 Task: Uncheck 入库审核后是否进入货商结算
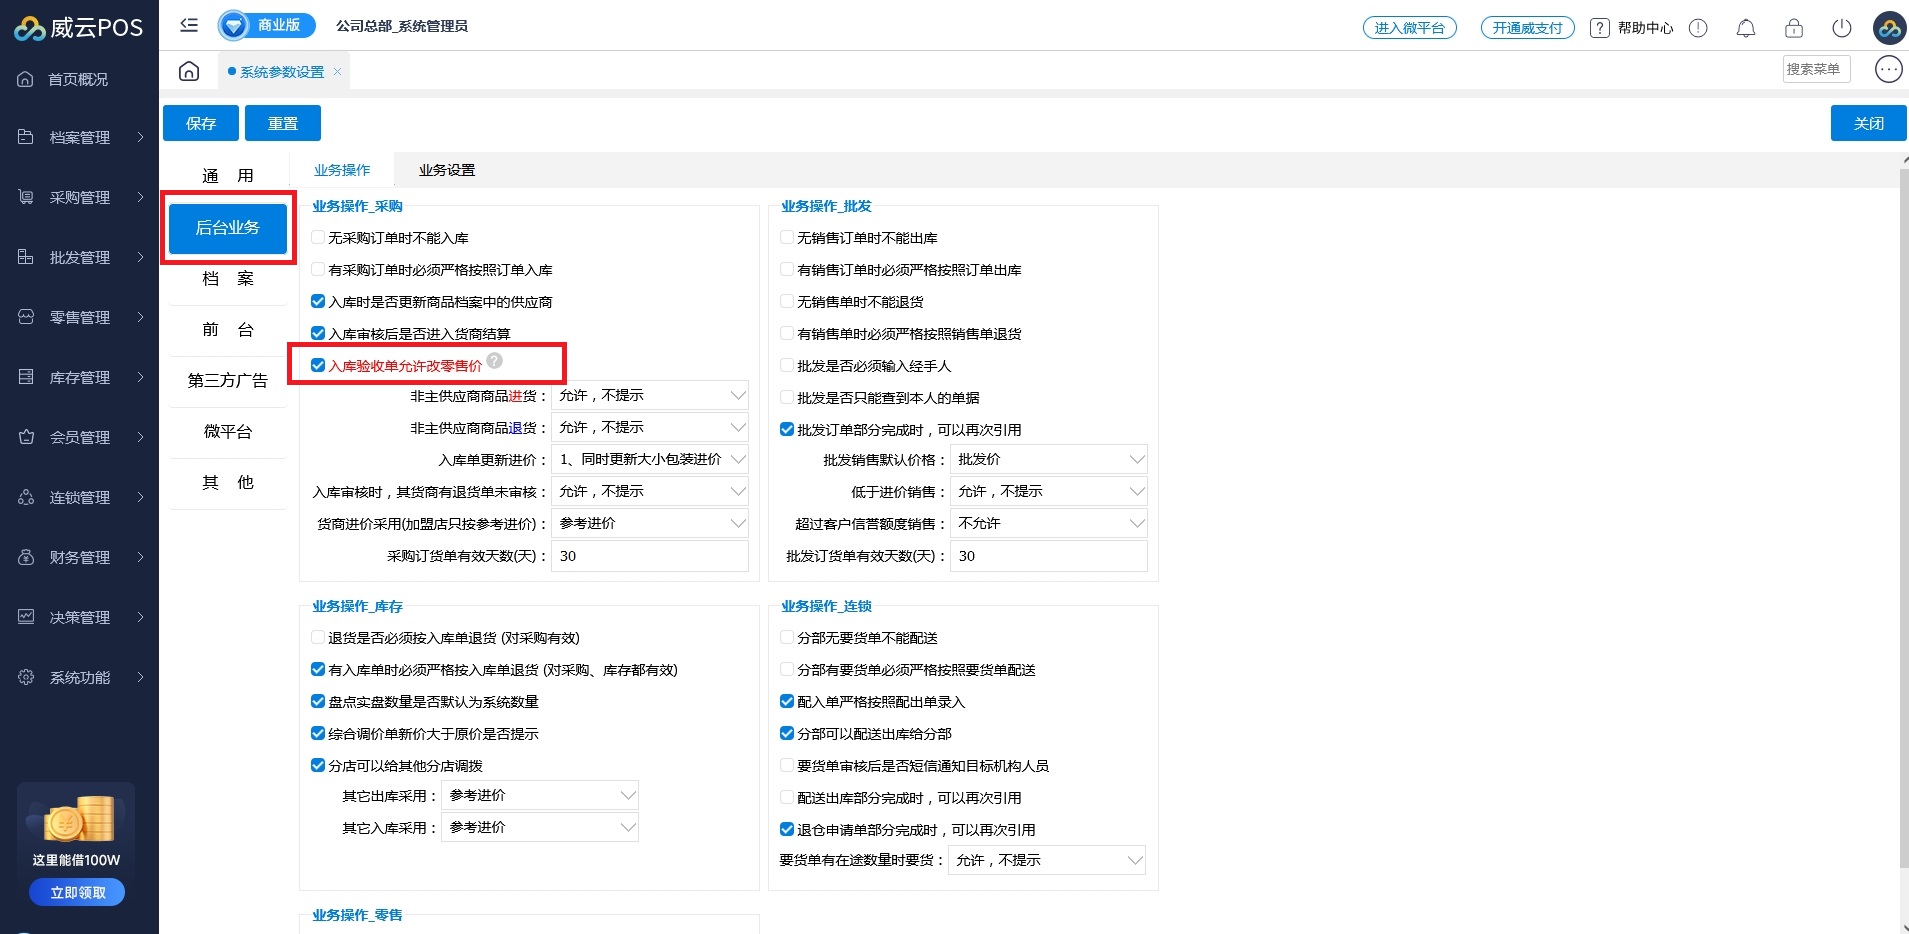click(x=318, y=334)
